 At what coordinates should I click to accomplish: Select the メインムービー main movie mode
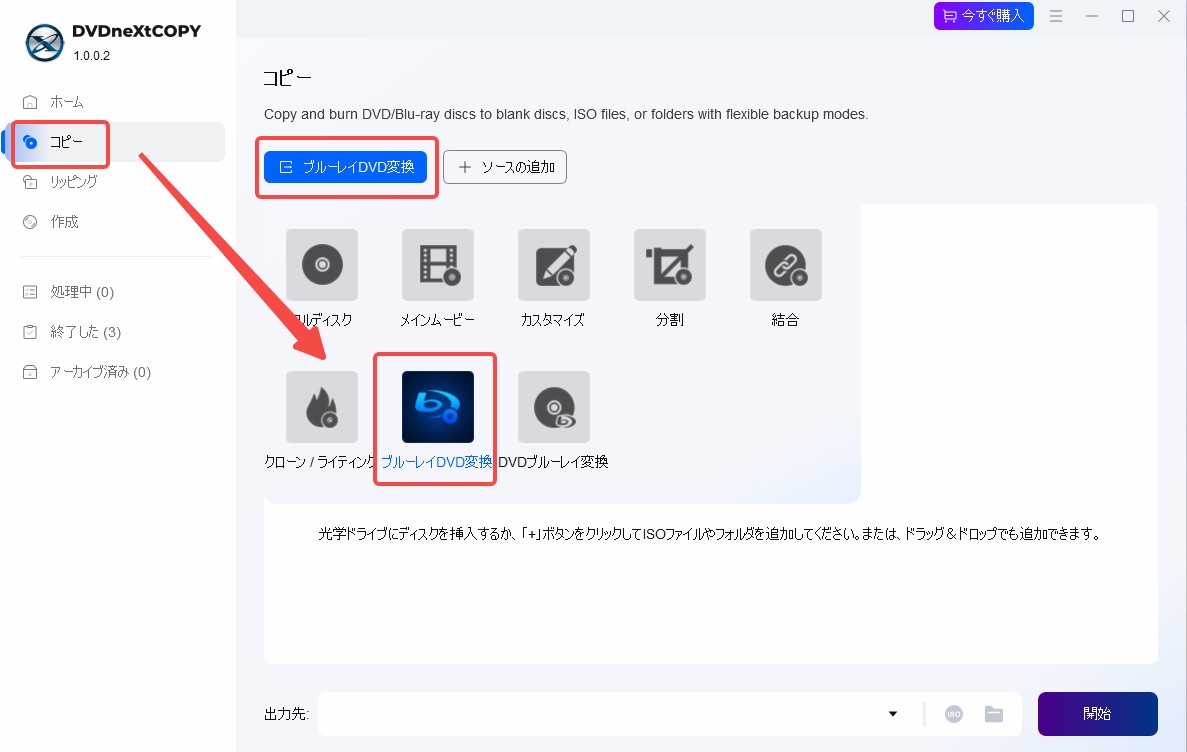coord(438,265)
